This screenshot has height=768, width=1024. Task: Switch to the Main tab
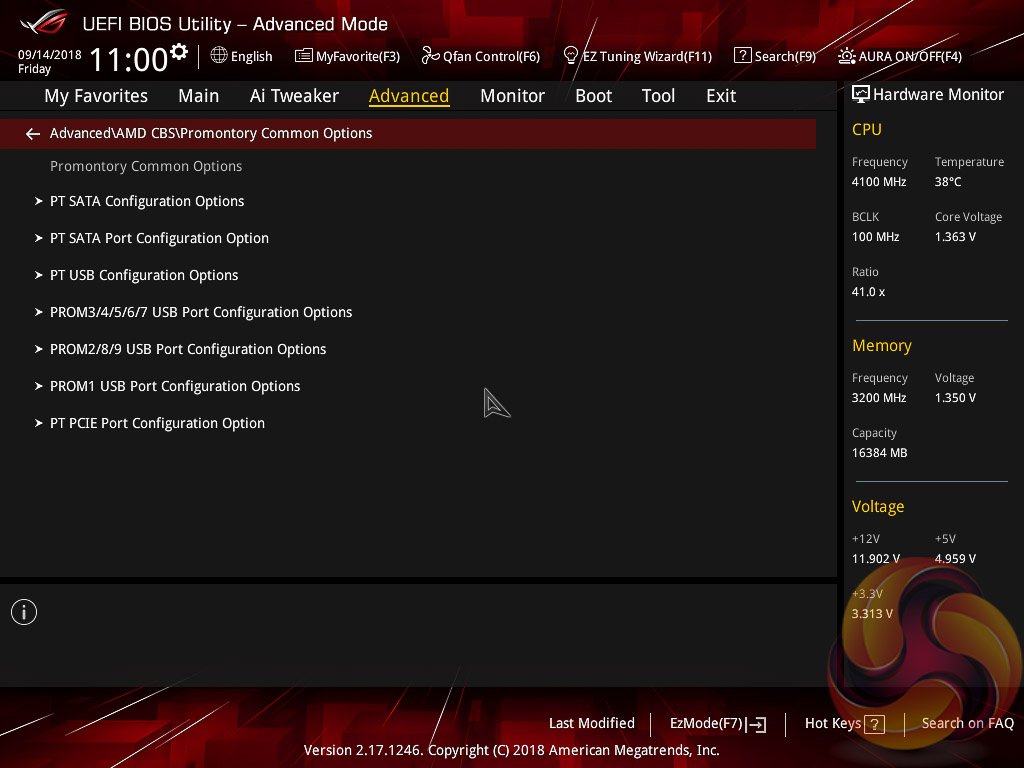click(199, 96)
